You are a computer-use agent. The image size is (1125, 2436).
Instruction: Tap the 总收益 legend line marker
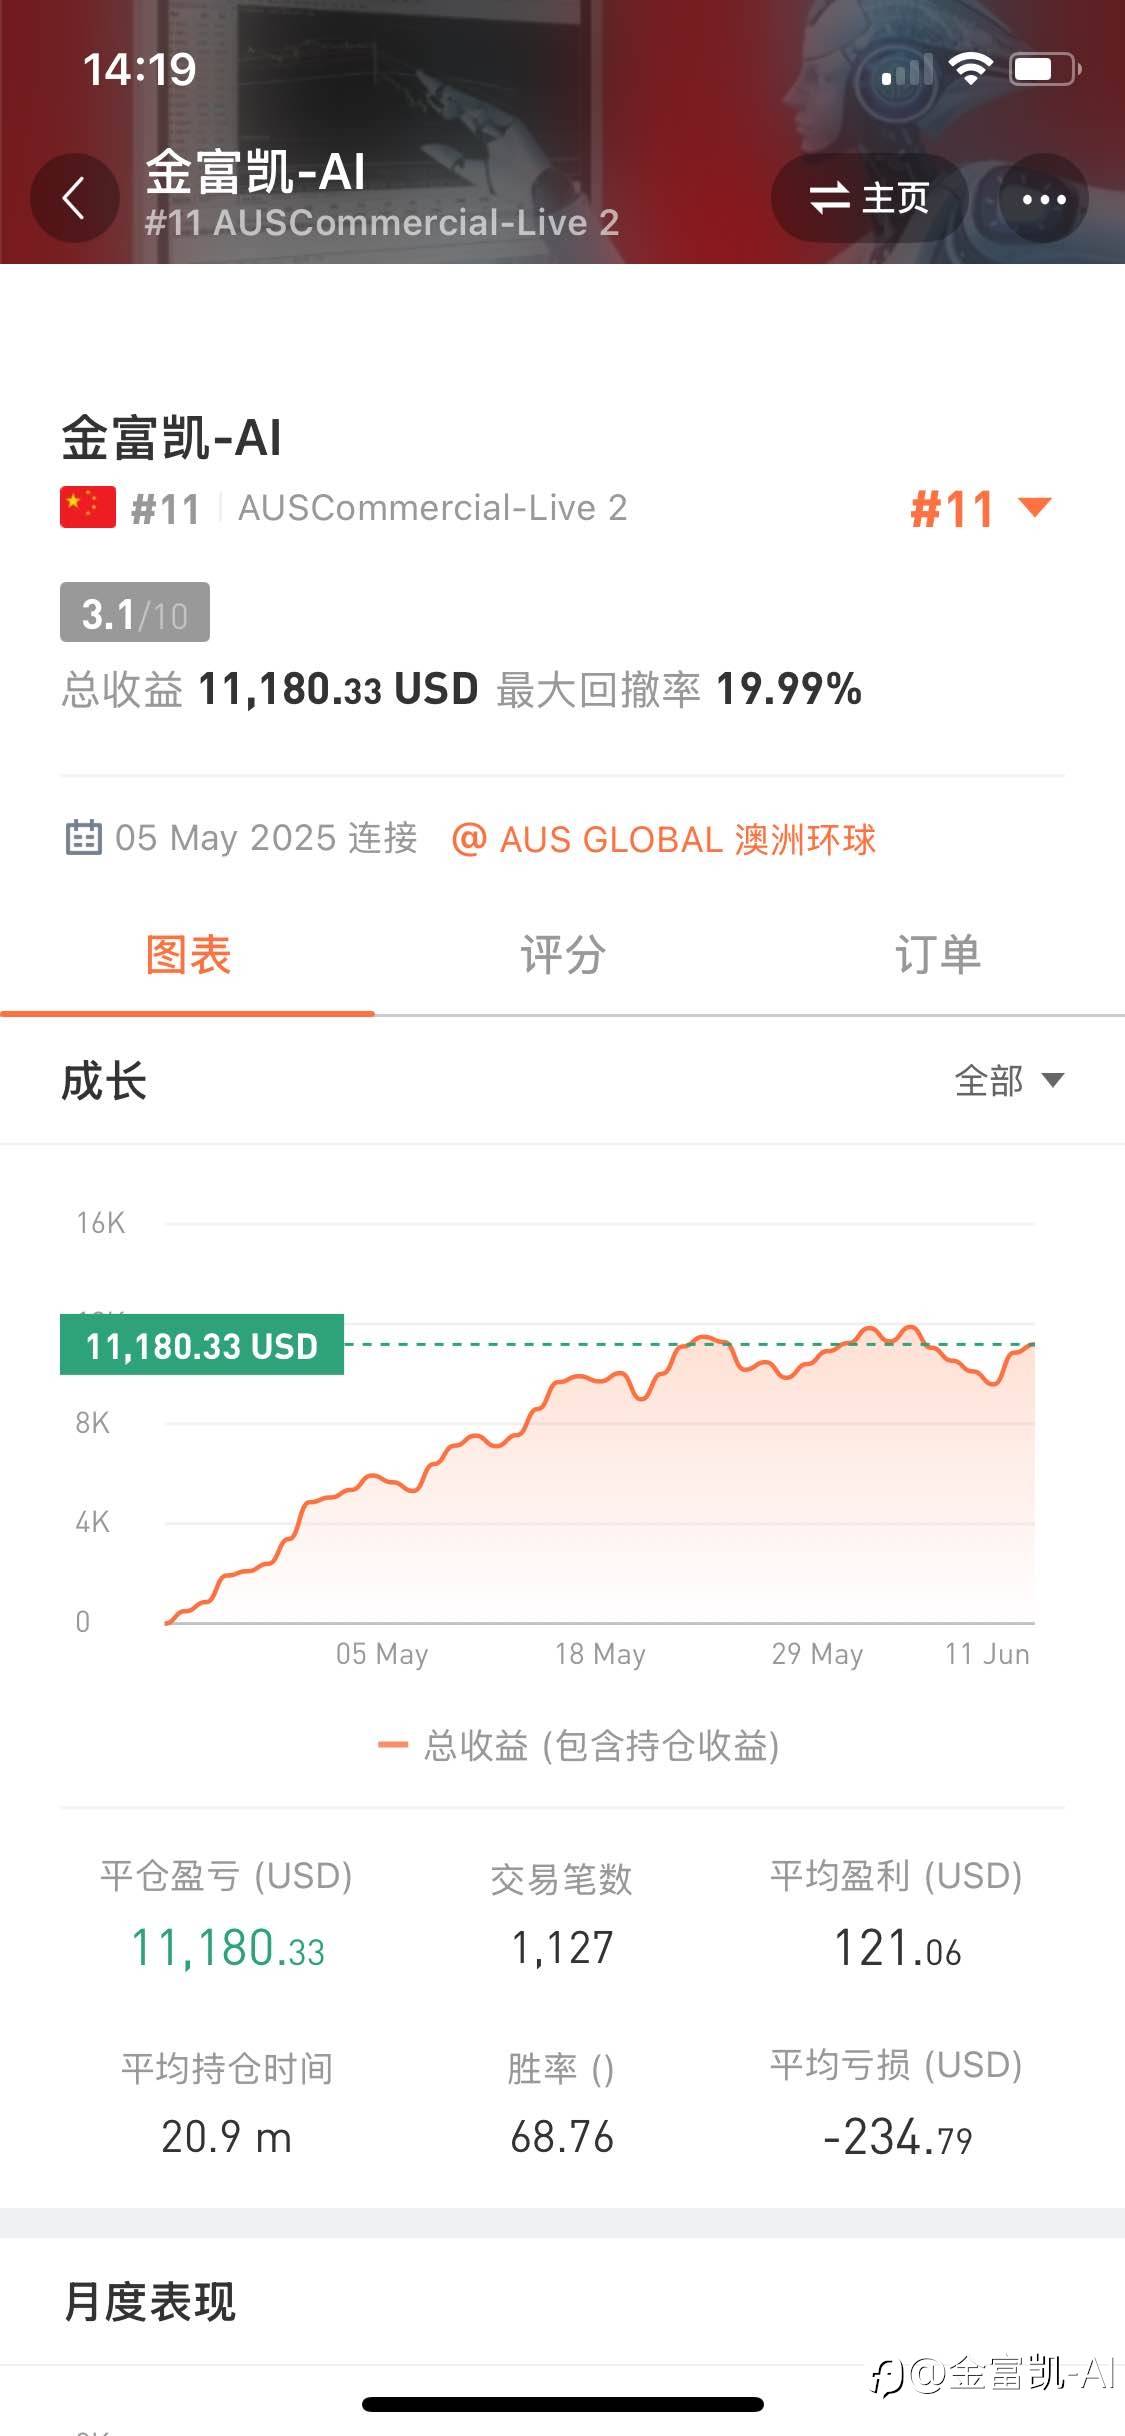pos(392,1746)
